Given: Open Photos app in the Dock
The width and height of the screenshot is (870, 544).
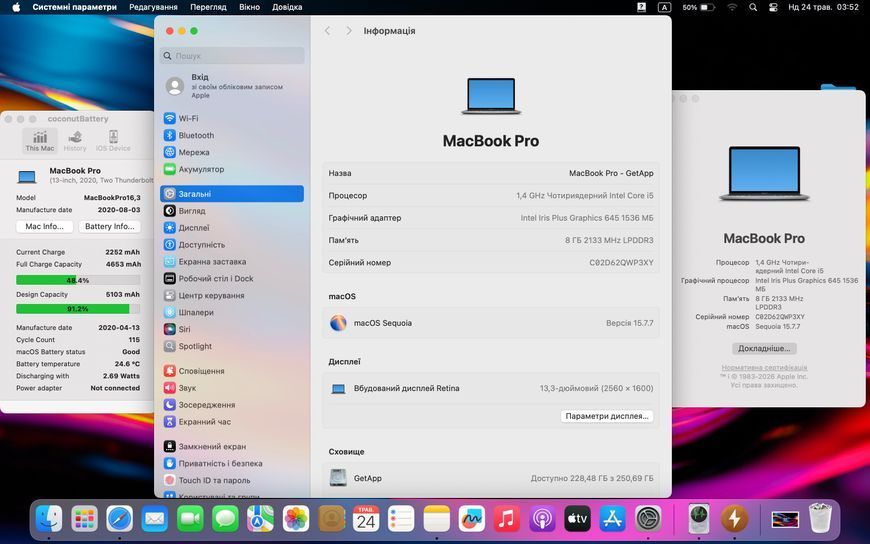Looking at the screenshot, I should (296, 519).
